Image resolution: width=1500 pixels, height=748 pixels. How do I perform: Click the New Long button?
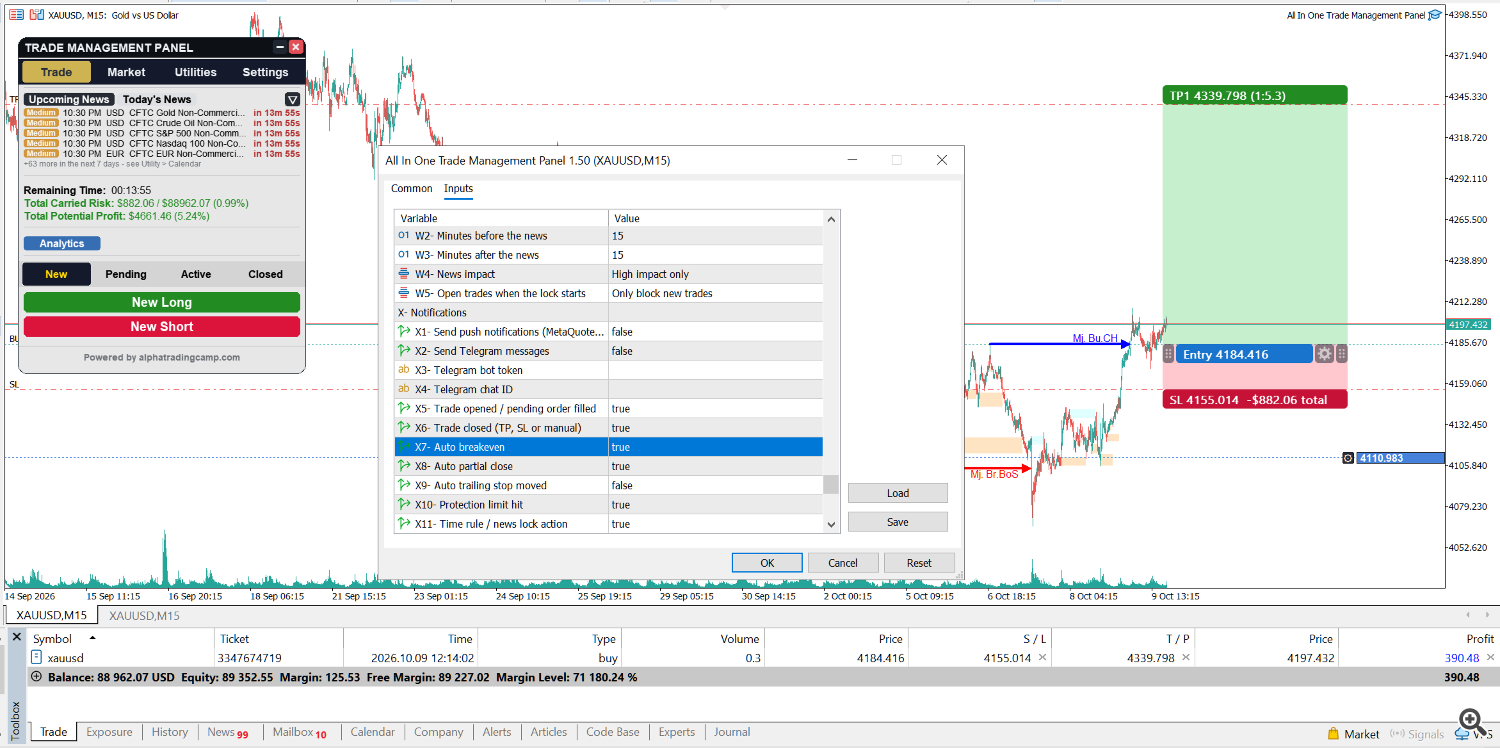[162, 302]
